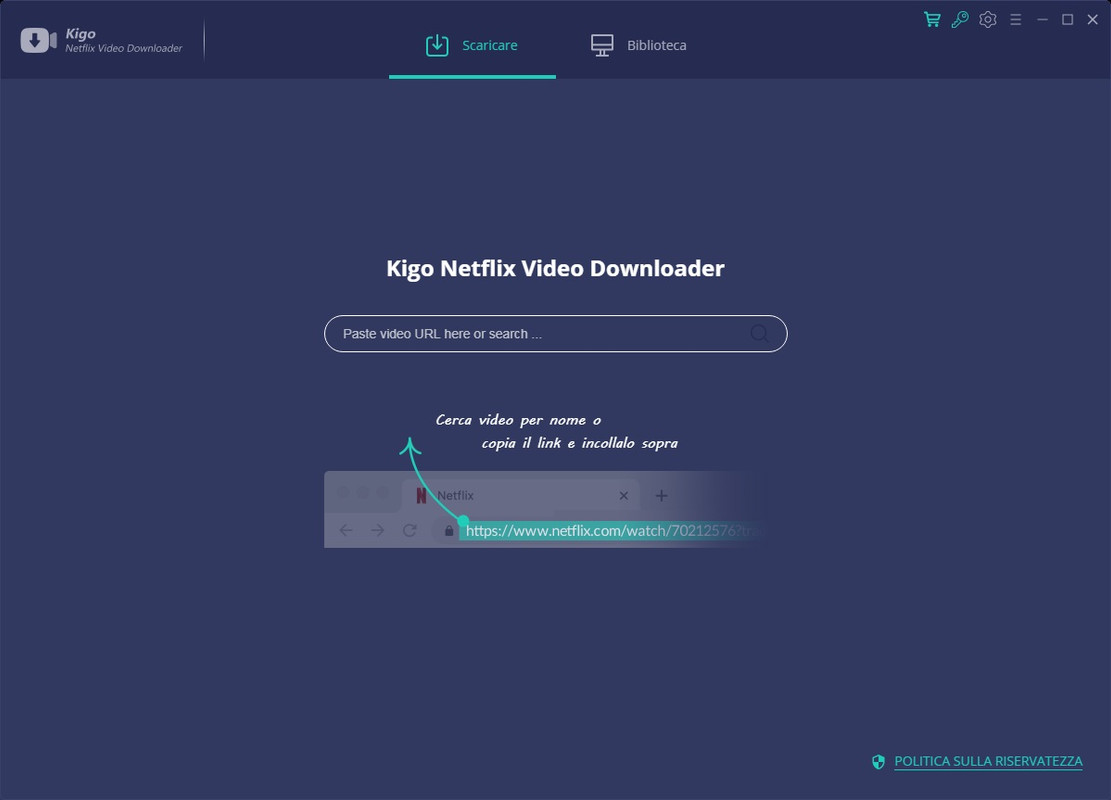Screen dimensions: 1111x800
Task: Switch to the Biblioteca tab
Action: (638, 45)
